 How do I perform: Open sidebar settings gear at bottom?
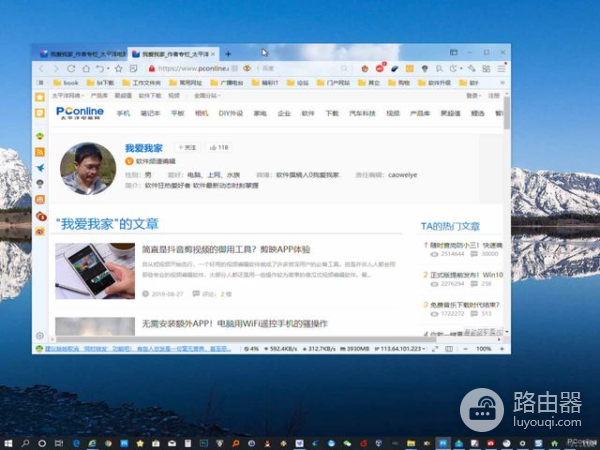pyautogui.click(x=40, y=336)
